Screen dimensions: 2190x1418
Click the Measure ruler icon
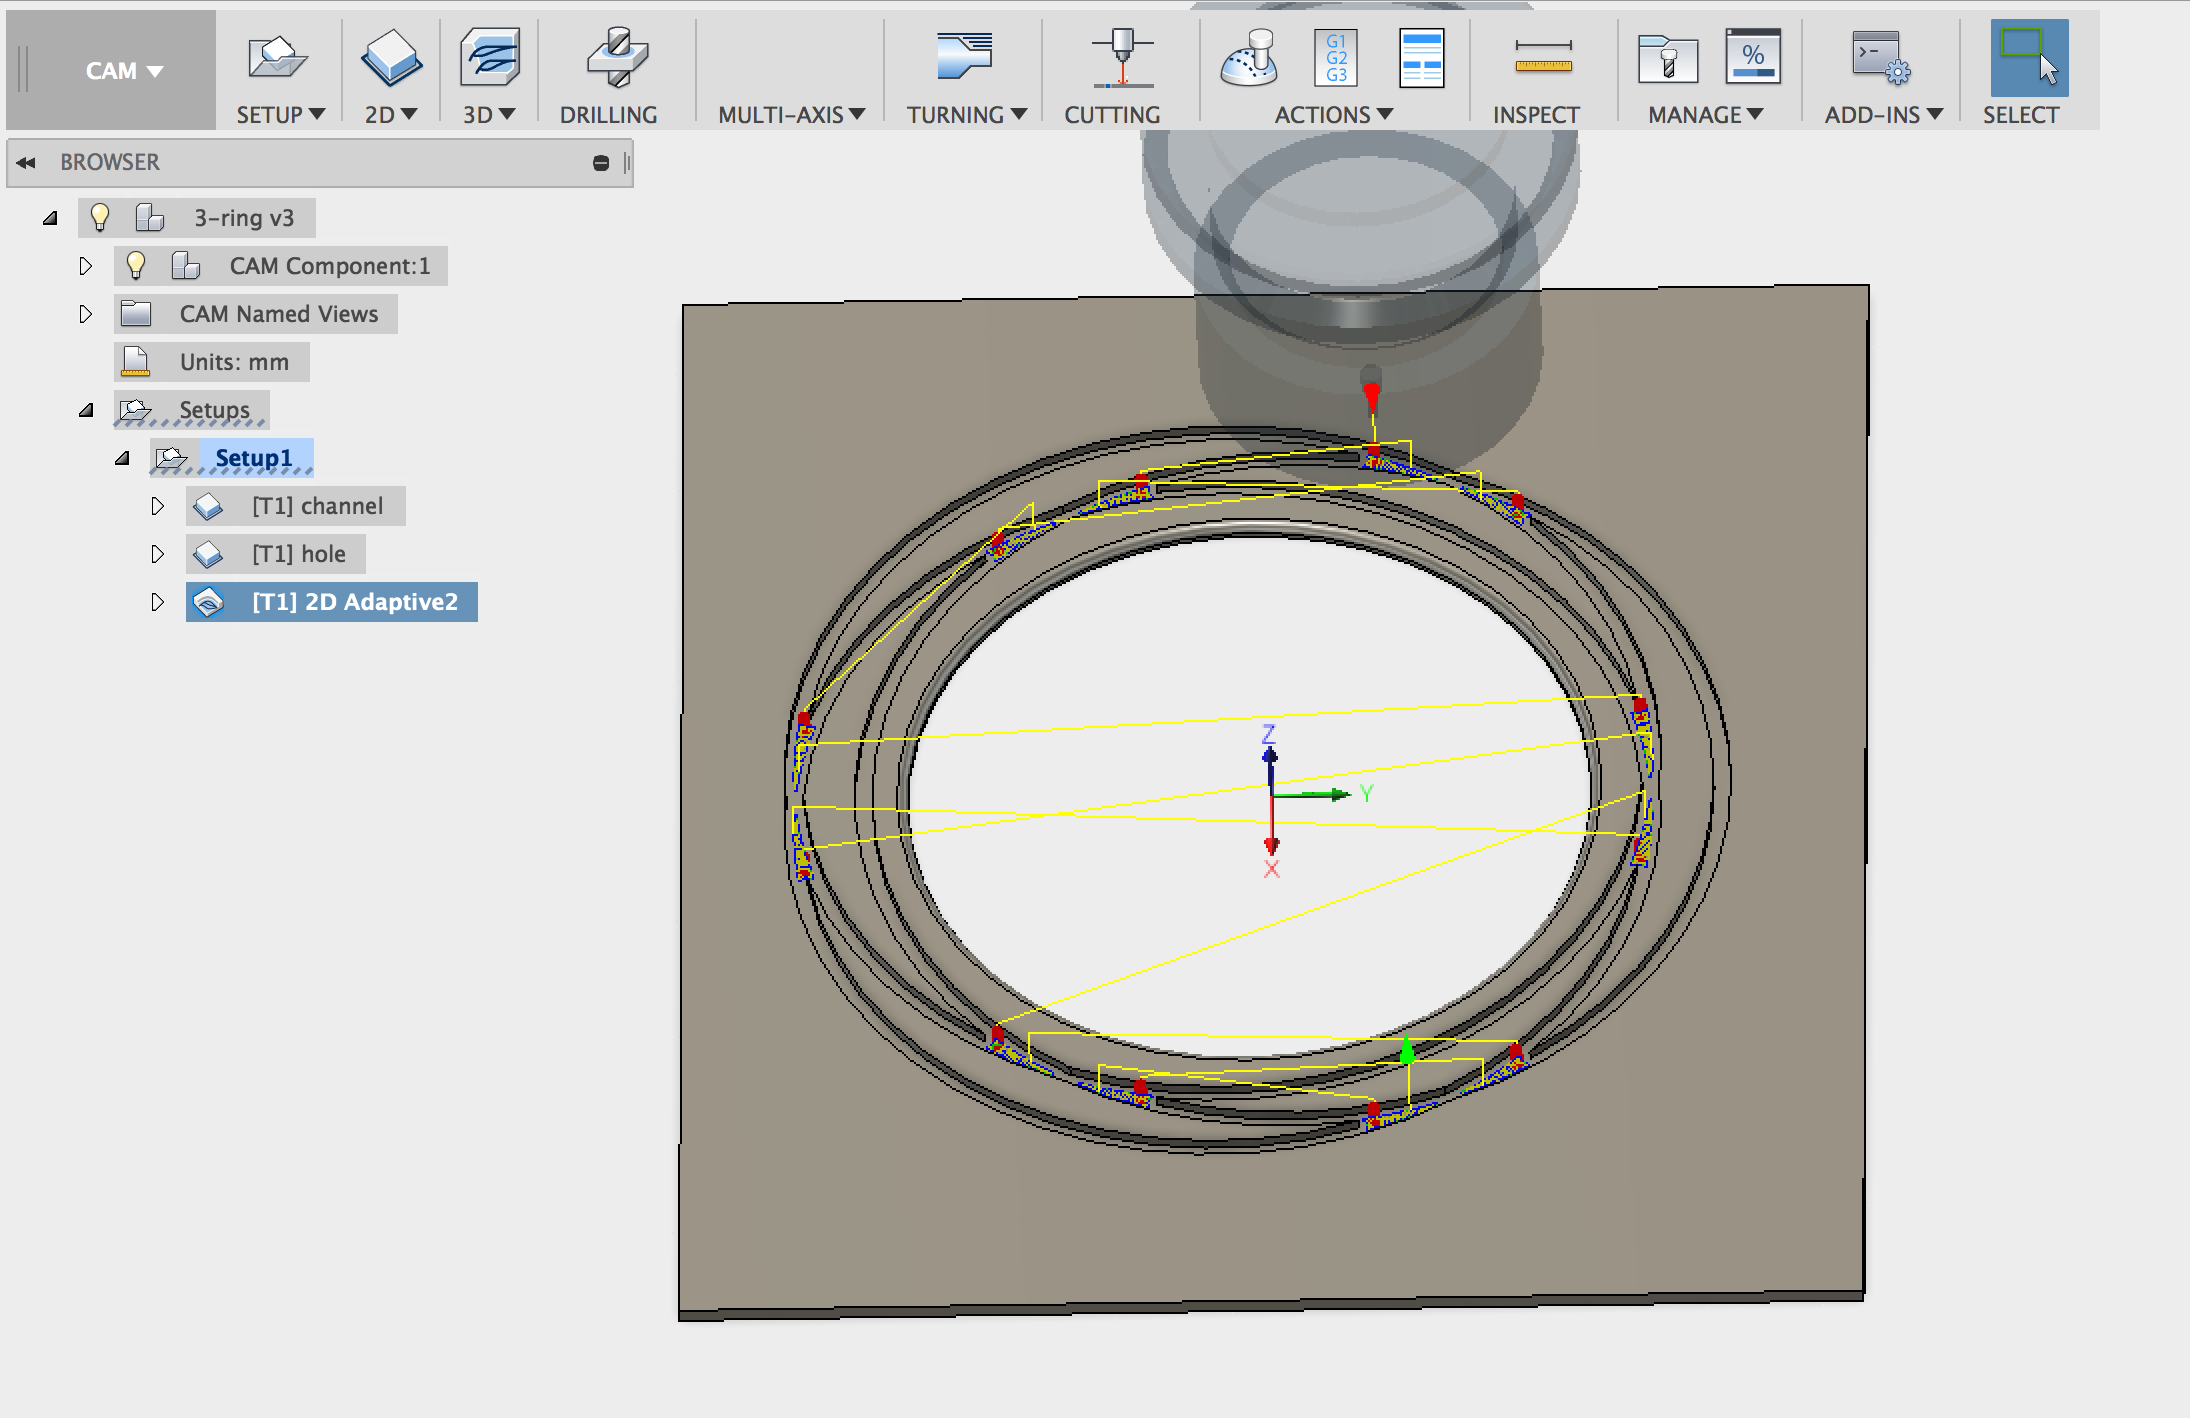(x=1543, y=57)
